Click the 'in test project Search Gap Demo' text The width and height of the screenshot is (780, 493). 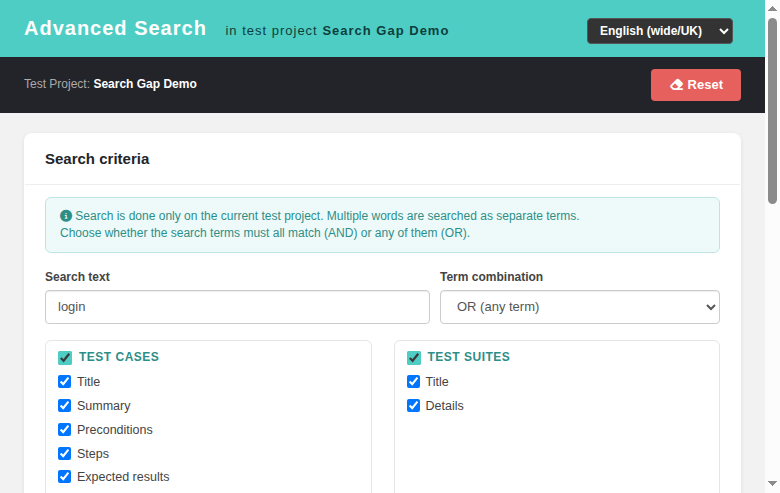337,31
